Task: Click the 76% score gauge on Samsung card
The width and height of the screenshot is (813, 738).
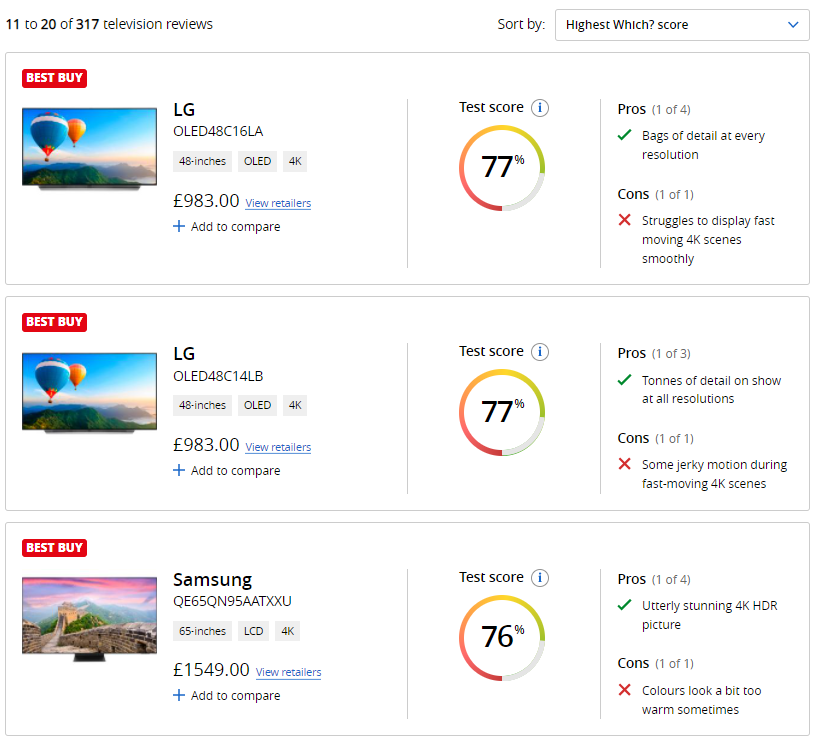Action: point(502,637)
